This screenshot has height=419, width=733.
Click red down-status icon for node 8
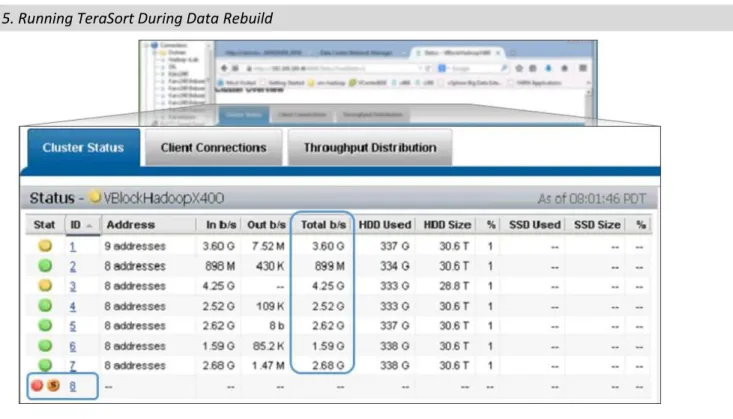point(37,385)
